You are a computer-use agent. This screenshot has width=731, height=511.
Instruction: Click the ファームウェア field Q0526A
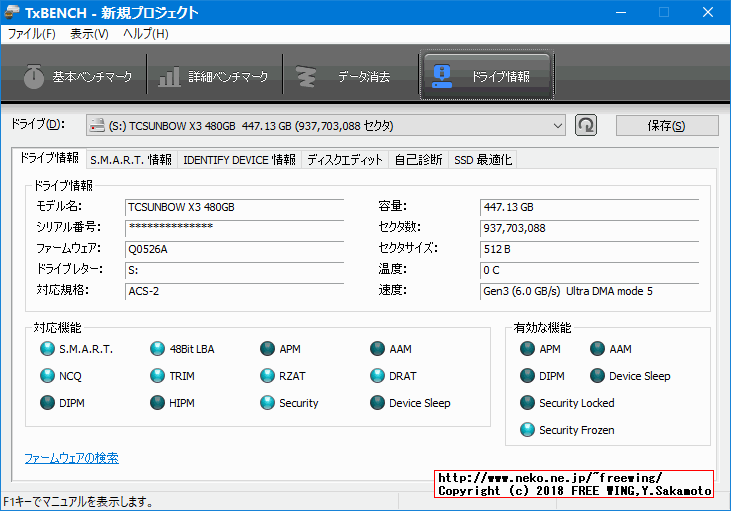pyautogui.click(x=234, y=249)
